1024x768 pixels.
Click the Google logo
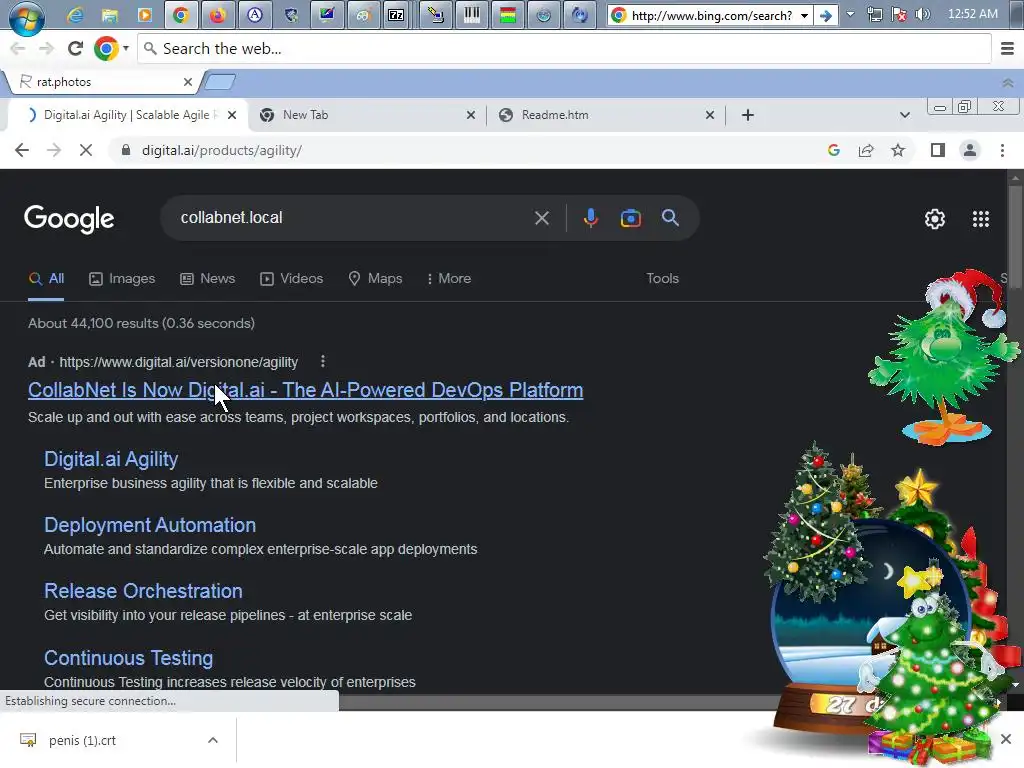click(69, 219)
